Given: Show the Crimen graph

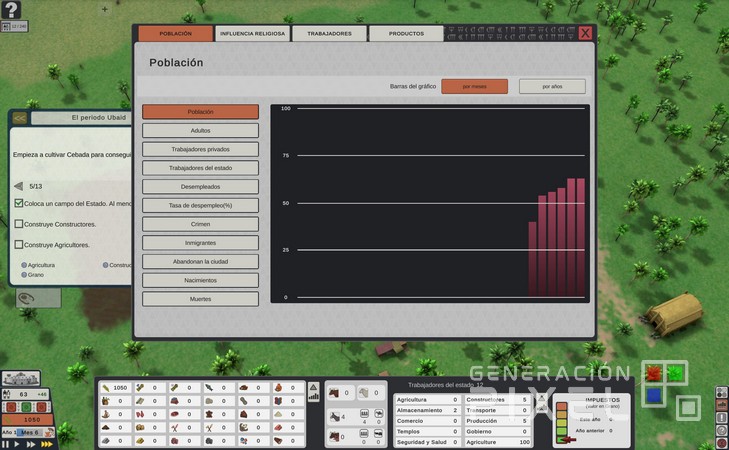Looking at the screenshot, I should (x=200, y=224).
